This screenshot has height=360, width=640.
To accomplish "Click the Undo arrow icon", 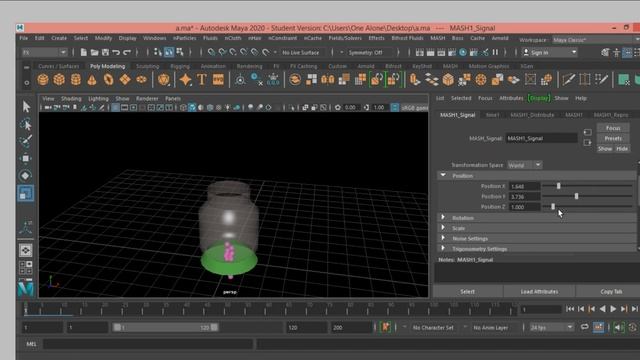I will point(116,52).
